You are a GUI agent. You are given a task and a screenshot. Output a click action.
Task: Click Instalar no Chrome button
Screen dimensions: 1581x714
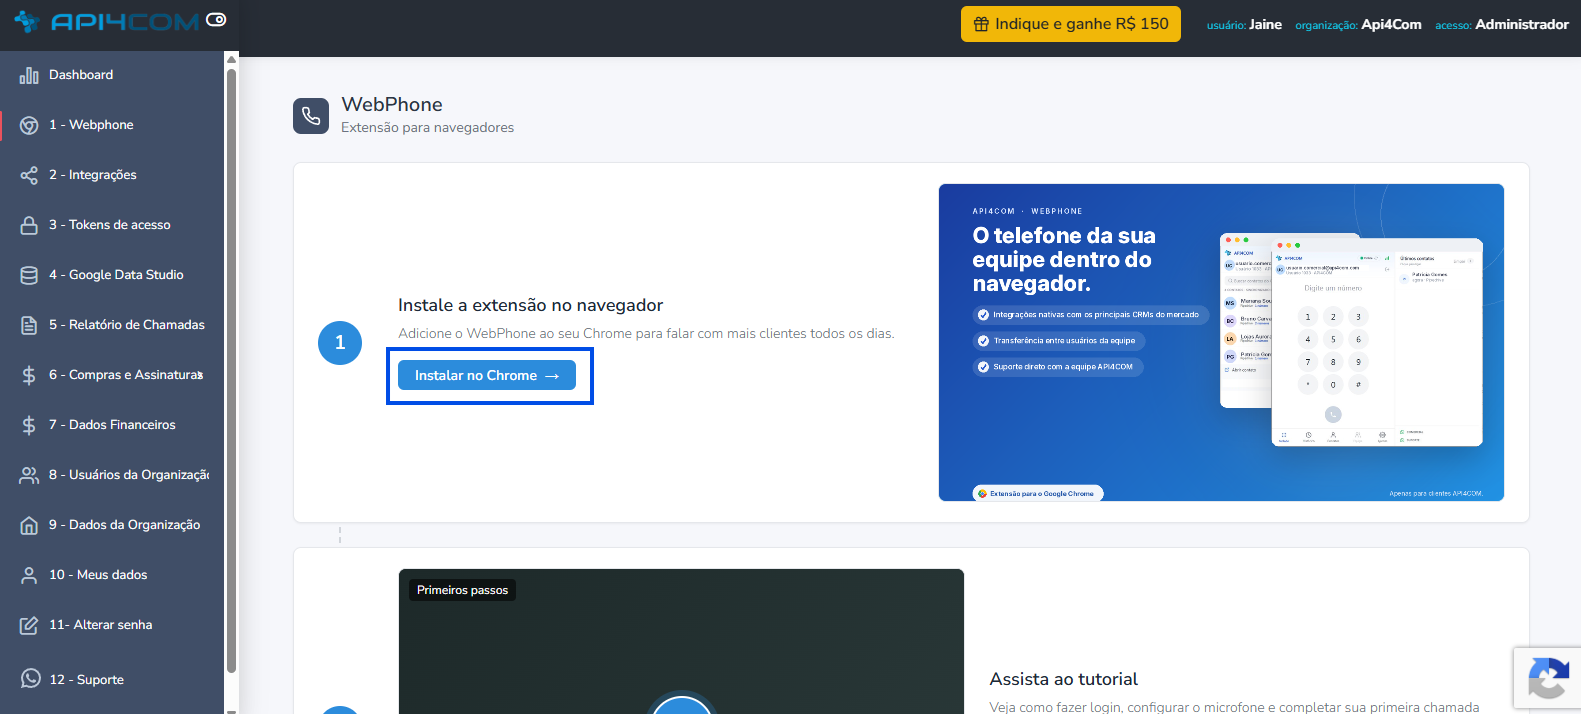pyautogui.click(x=487, y=375)
